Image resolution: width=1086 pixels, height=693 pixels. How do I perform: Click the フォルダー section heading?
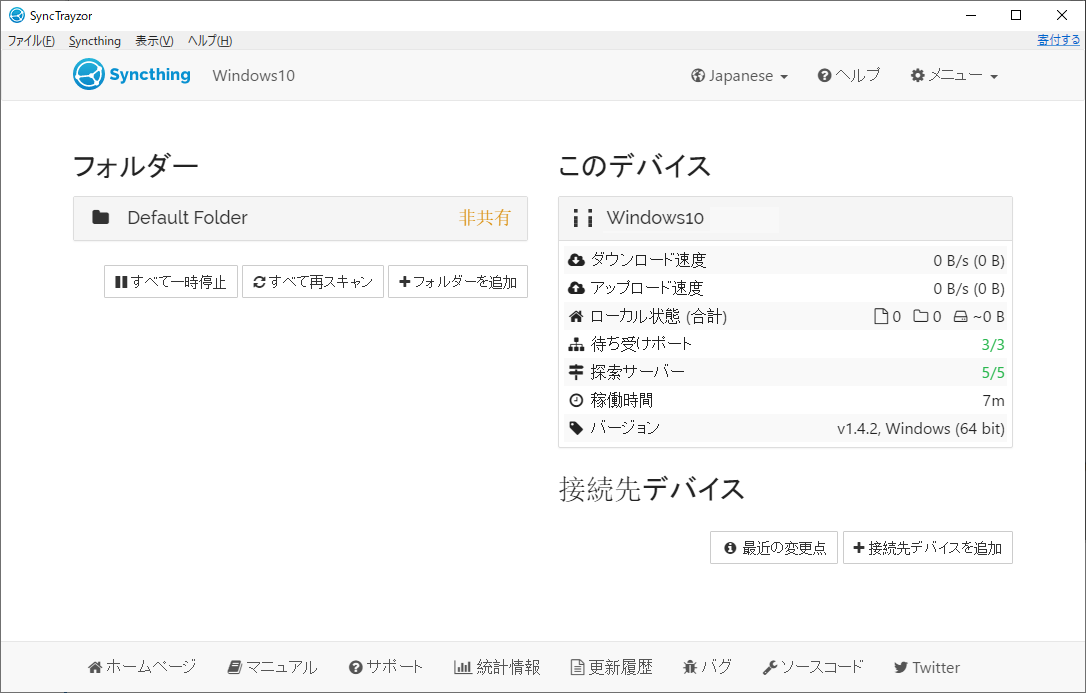[x=136, y=166]
